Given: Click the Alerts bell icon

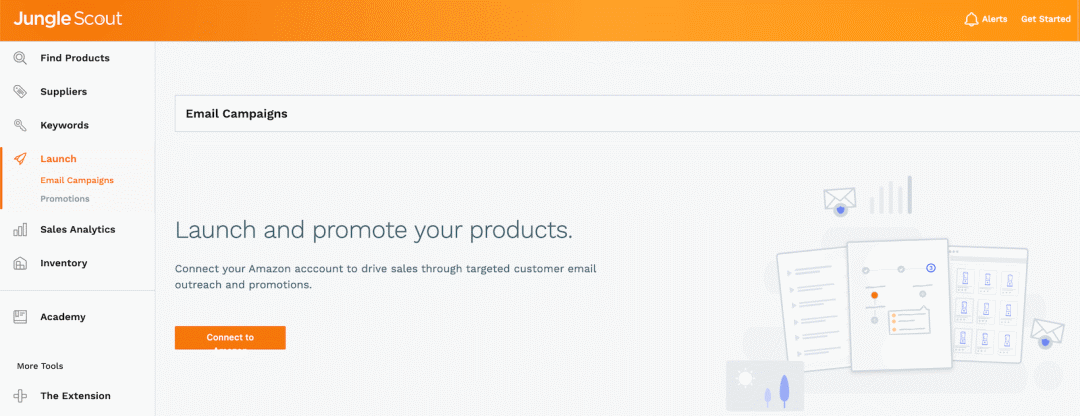Looking at the screenshot, I should [x=970, y=19].
